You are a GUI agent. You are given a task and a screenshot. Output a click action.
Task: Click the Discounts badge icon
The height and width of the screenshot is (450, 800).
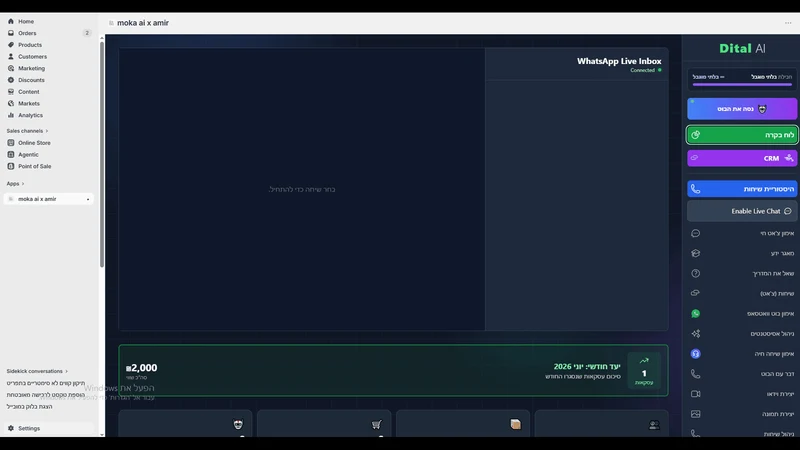(x=11, y=80)
